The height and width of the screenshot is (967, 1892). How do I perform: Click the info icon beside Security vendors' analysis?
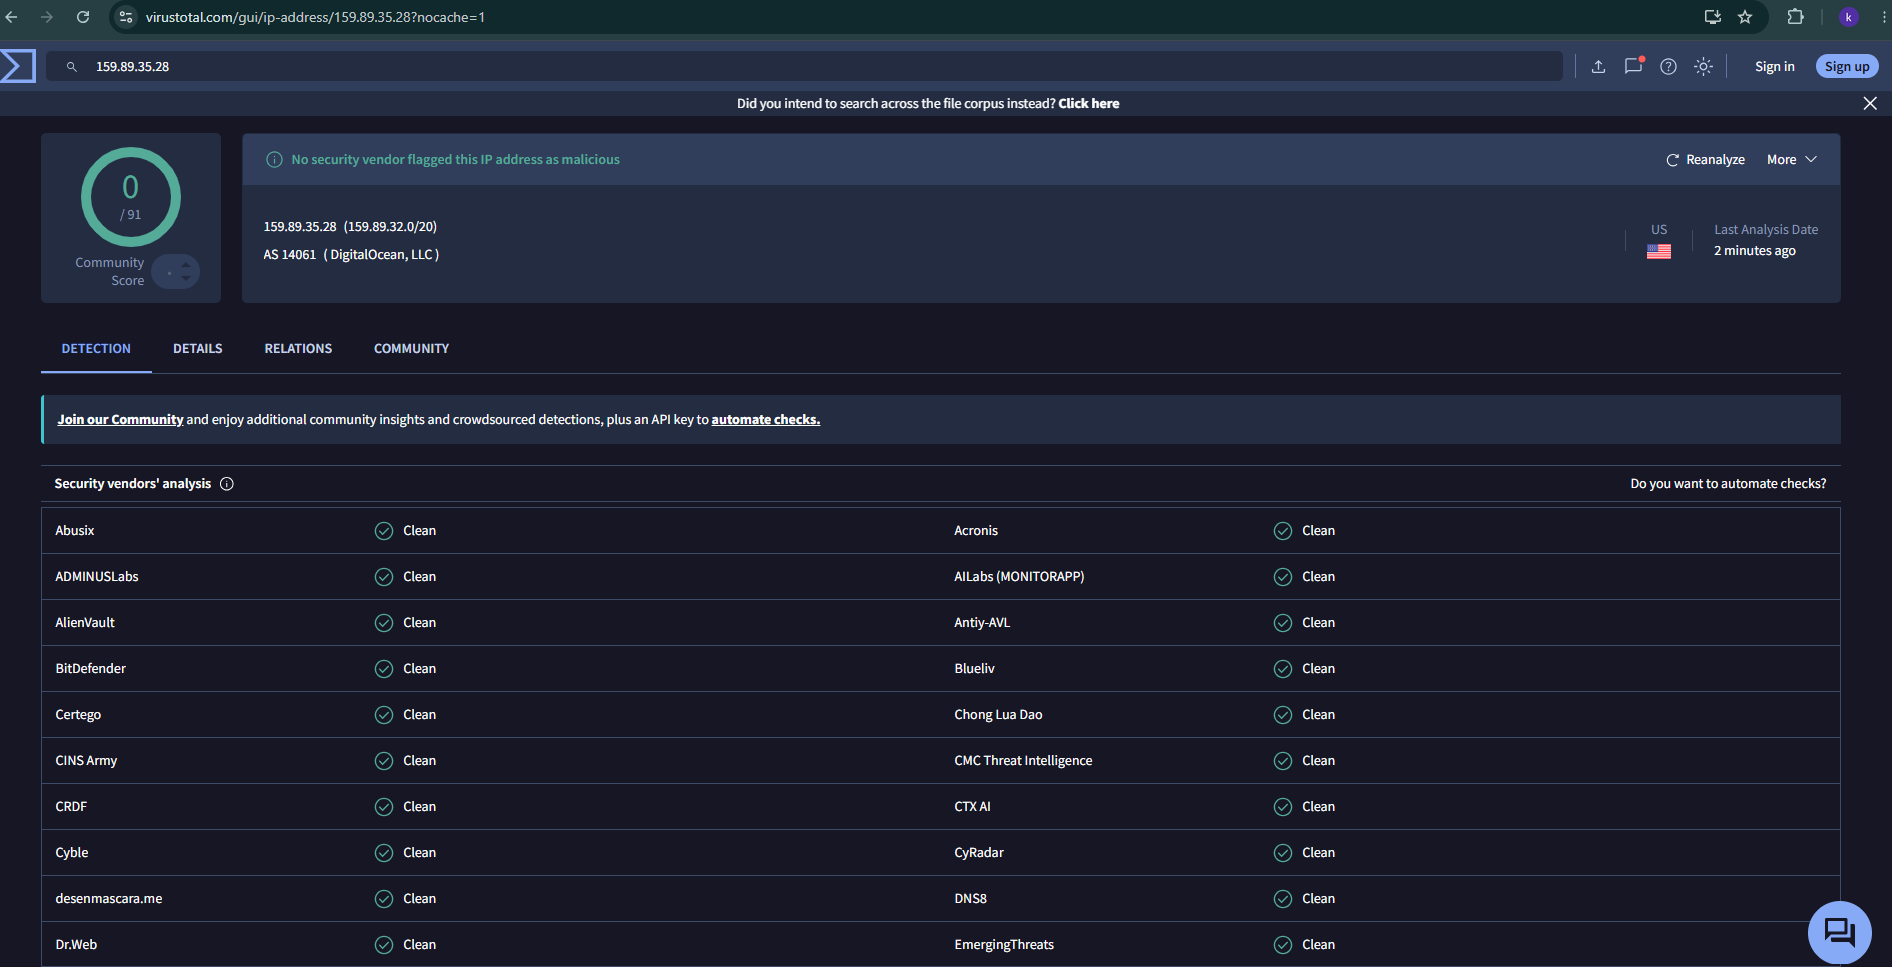click(227, 484)
